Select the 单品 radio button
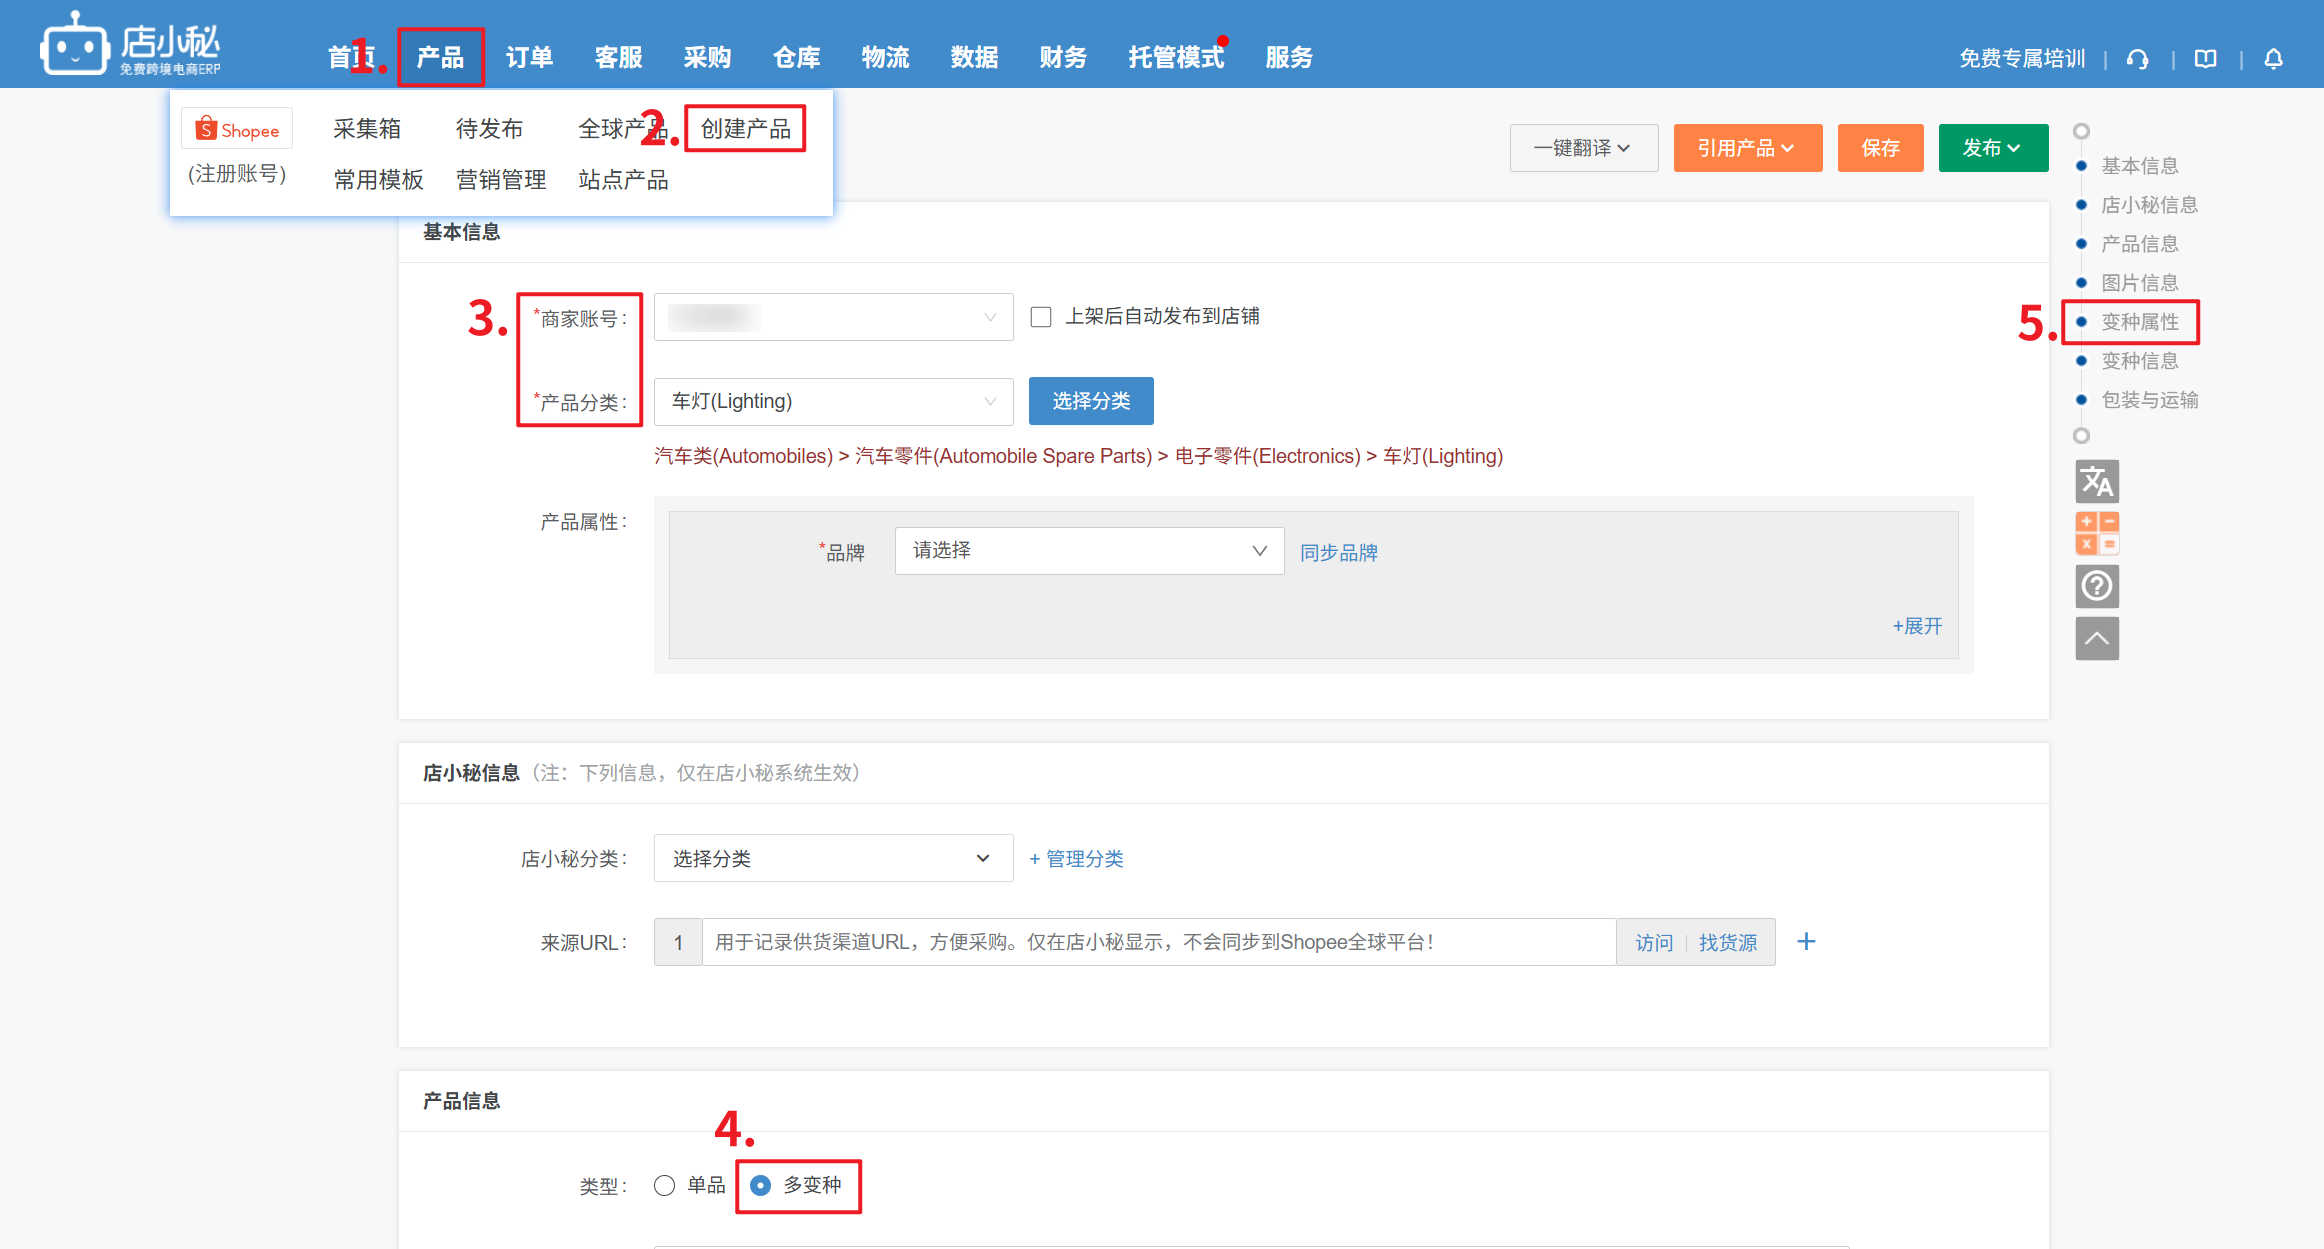Image resolution: width=2324 pixels, height=1249 pixels. pos(665,1185)
